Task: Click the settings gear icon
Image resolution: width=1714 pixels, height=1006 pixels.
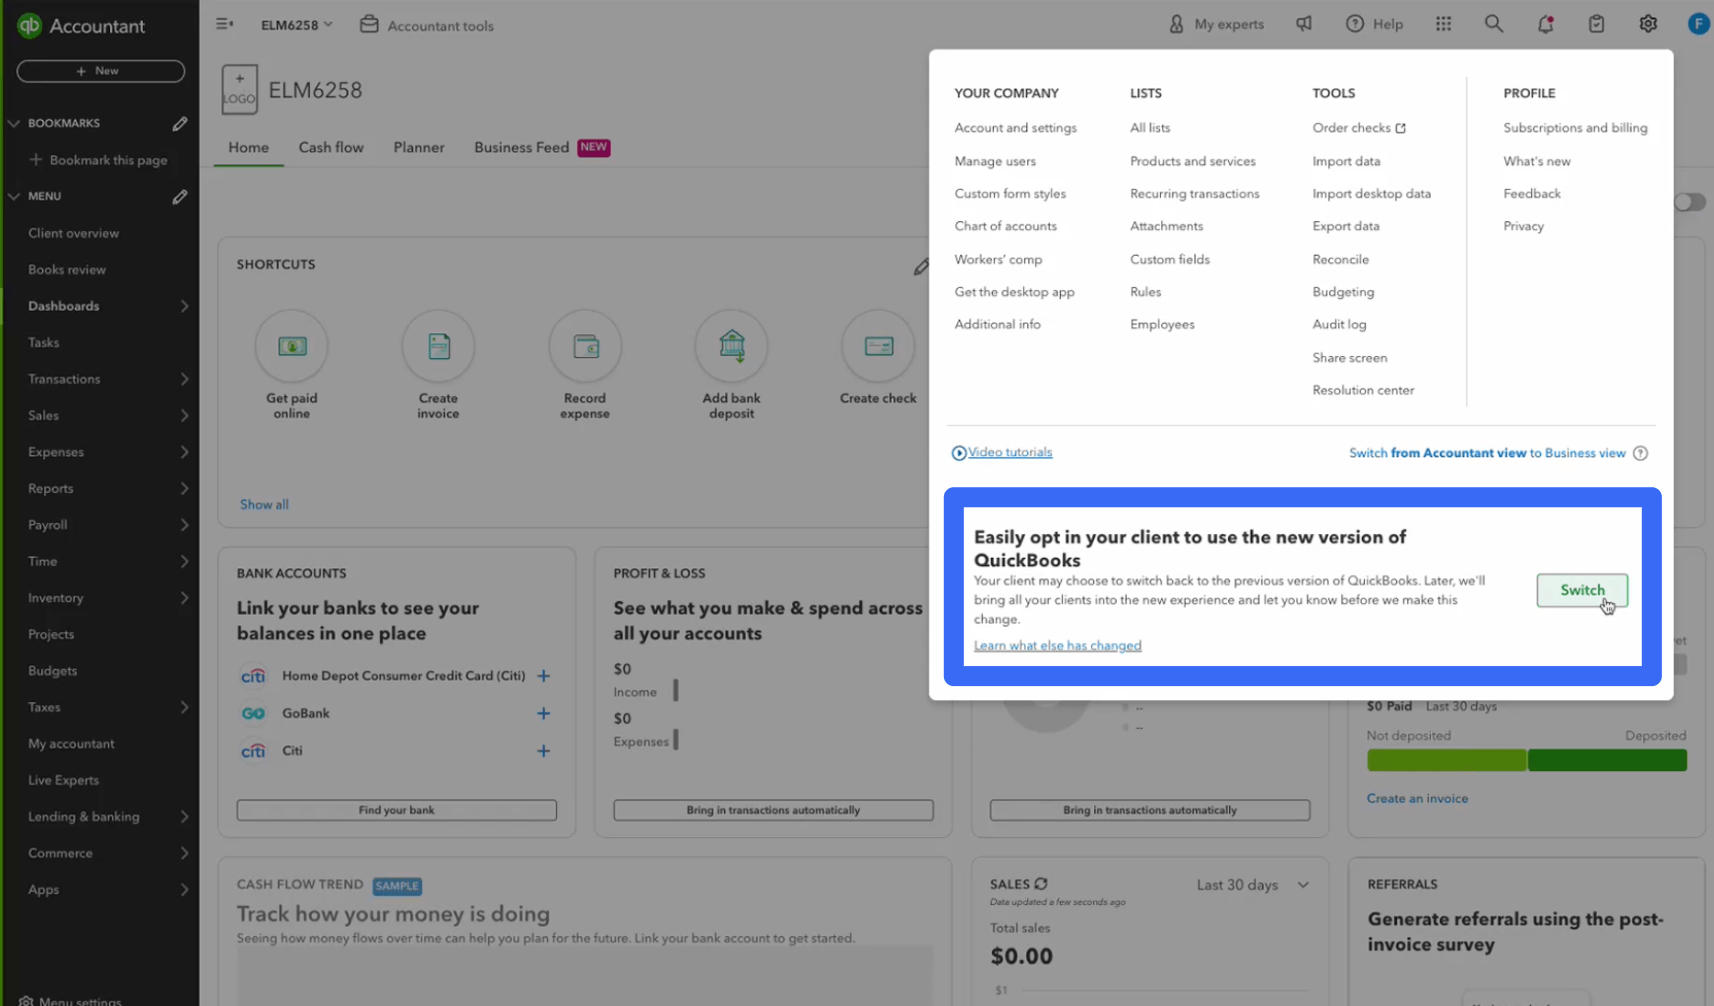Action: point(1648,24)
